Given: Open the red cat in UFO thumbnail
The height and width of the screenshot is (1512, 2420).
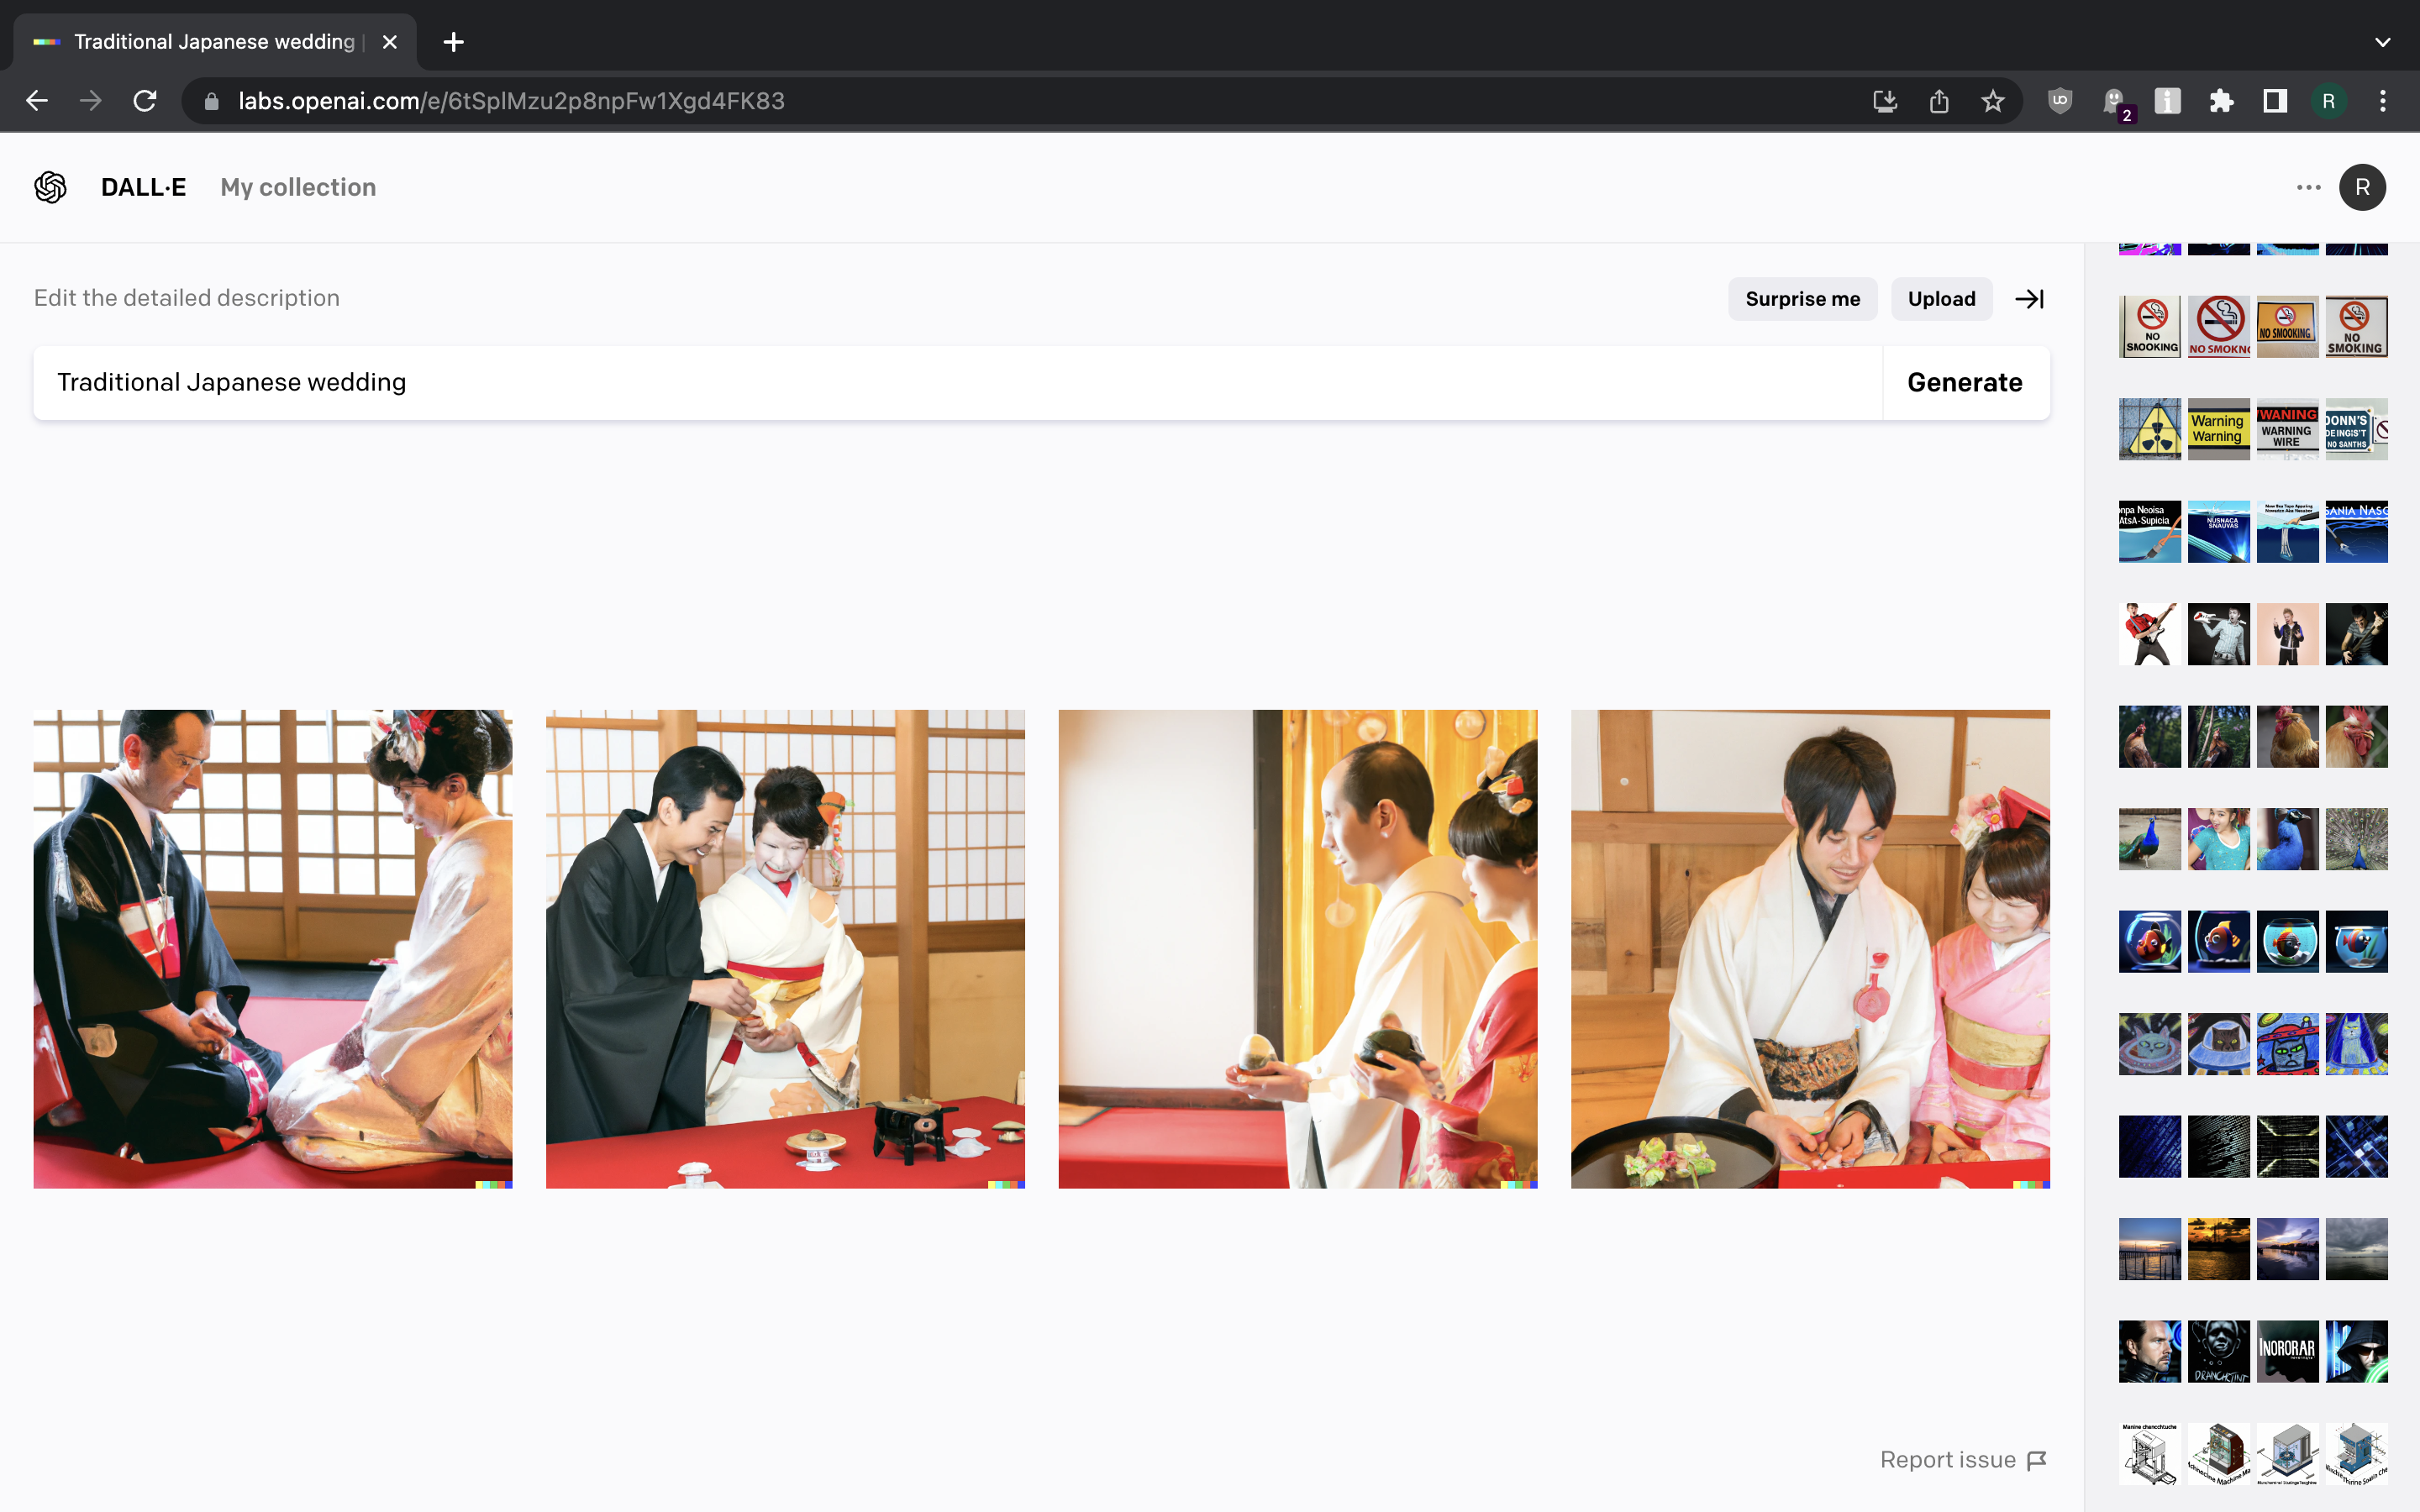Looking at the screenshot, I should pyautogui.click(x=2287, y=1044).
